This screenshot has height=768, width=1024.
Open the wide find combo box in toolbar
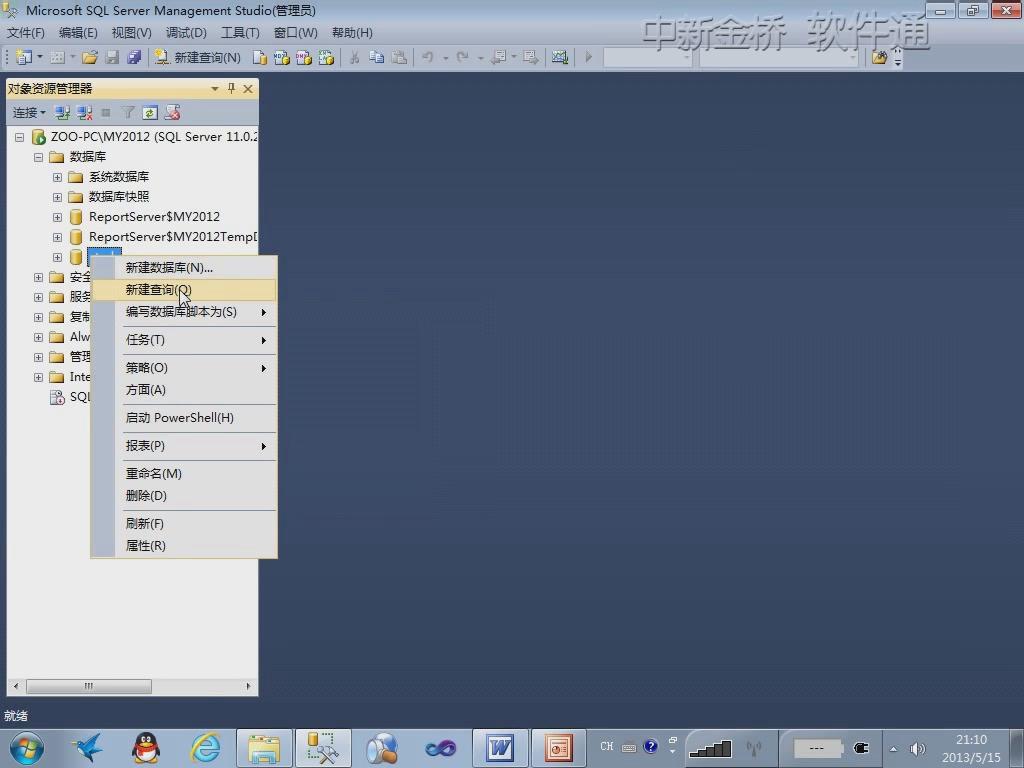pos(778,57)
